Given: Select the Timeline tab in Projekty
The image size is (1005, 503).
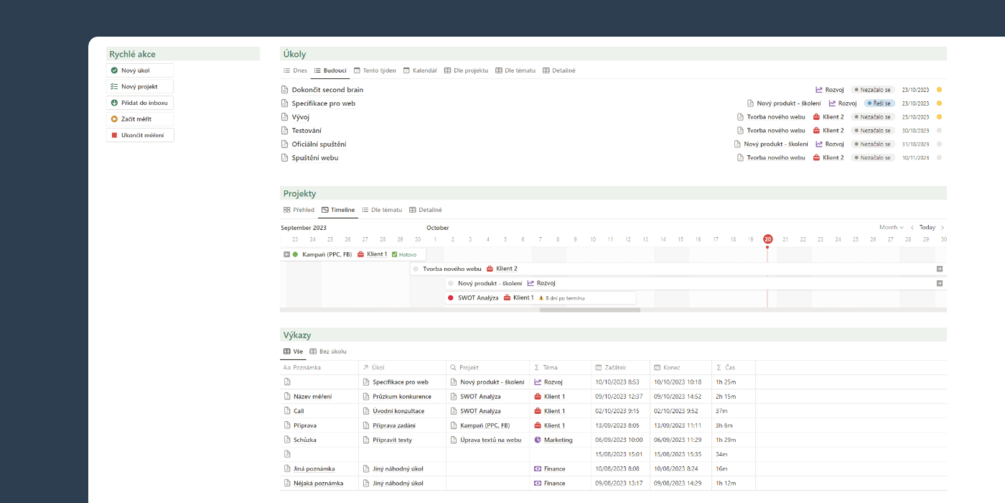Looking at the screenshot, I should [338, 210].
